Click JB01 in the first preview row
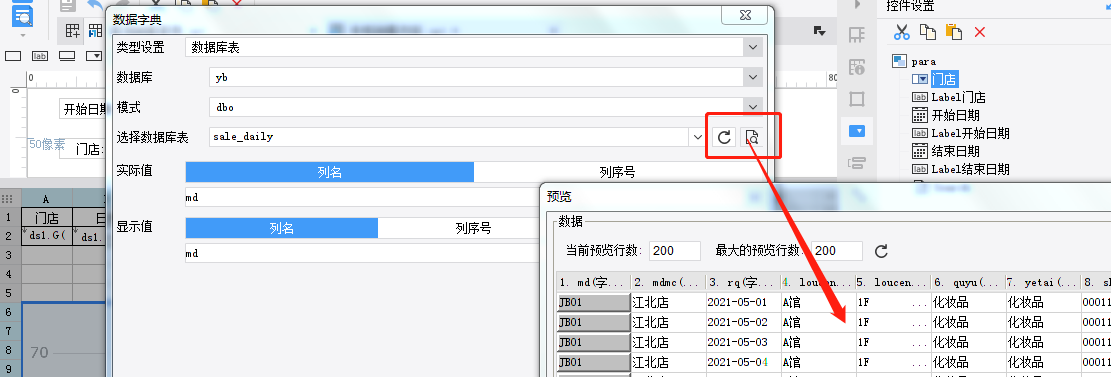The width and height of the screenshot is (1111, 377). pos(594,303)
